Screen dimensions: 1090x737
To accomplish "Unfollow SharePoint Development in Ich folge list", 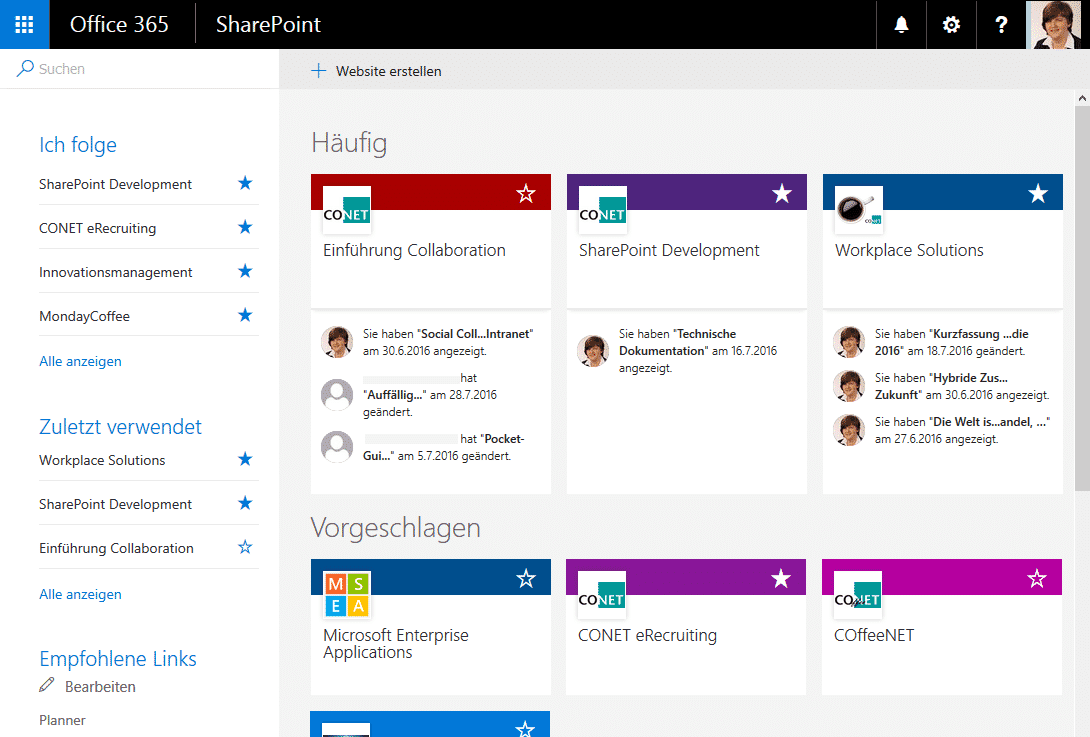I will coord(245,183).
